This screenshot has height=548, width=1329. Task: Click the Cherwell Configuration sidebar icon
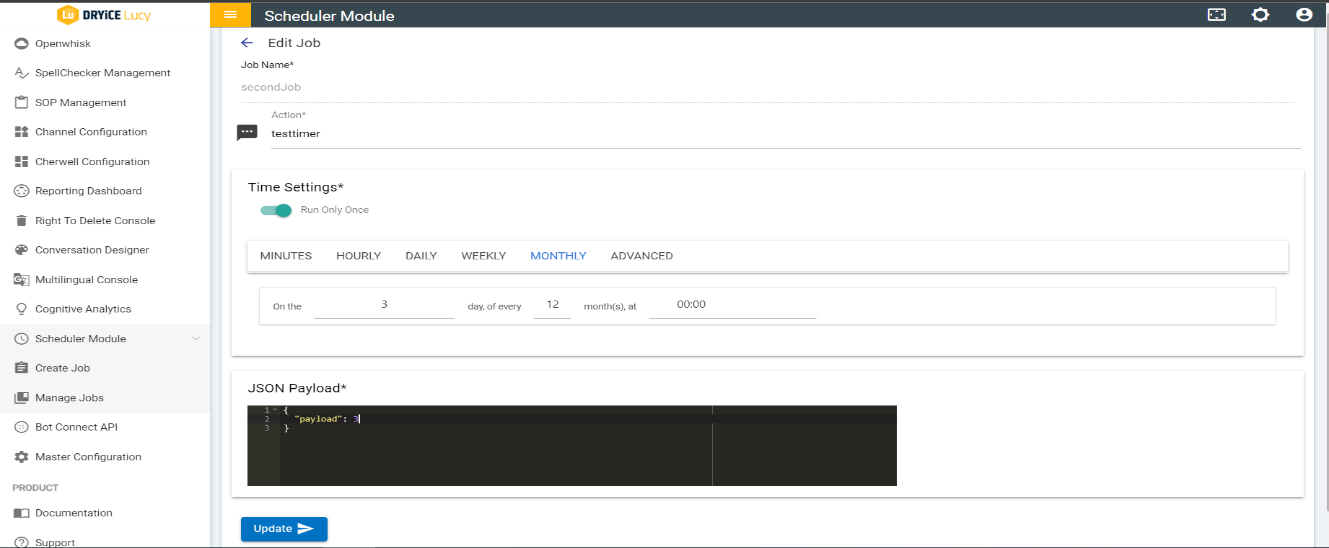tap(21, 161)
